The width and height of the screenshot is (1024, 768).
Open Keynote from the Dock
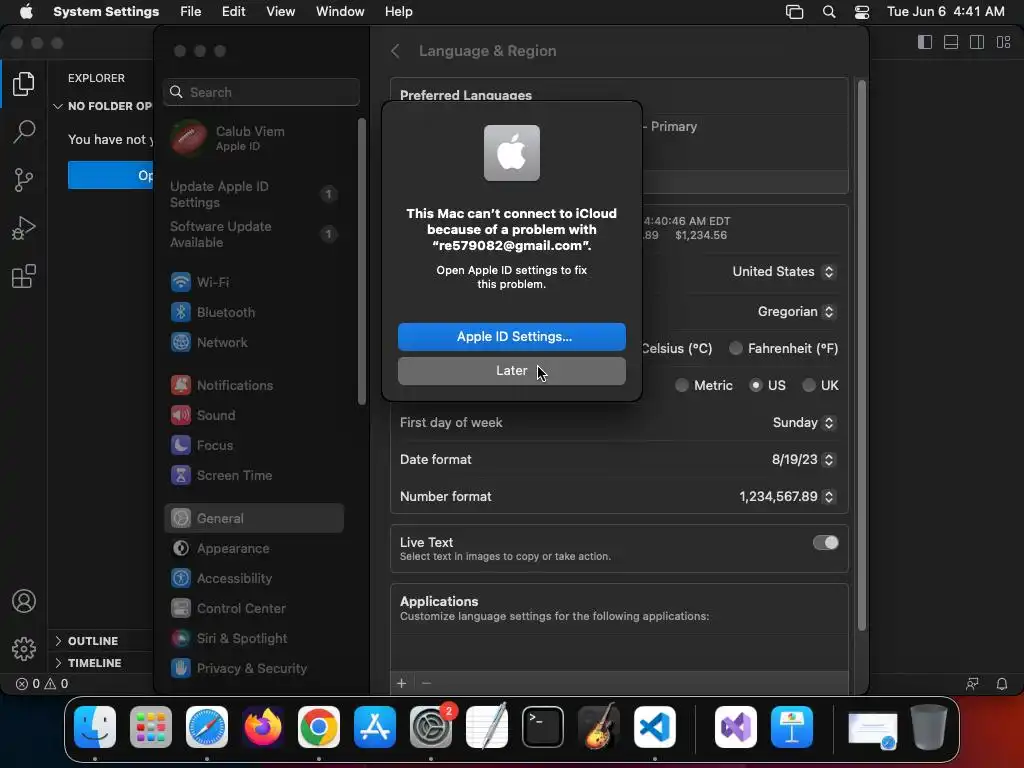(792, 727)
